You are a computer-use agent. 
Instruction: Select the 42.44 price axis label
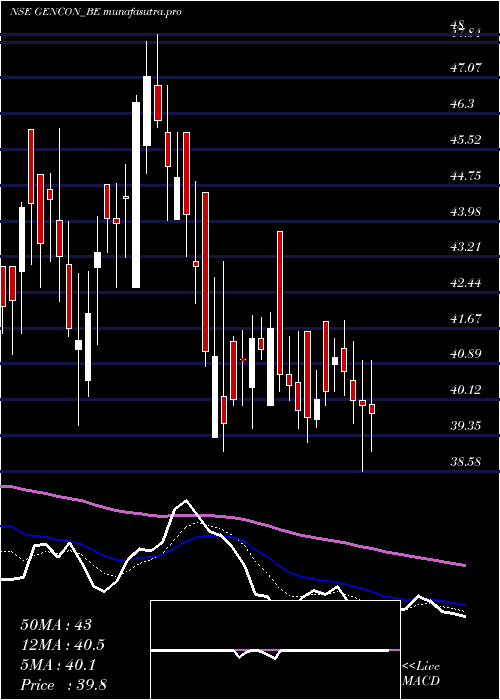(466, 283)
